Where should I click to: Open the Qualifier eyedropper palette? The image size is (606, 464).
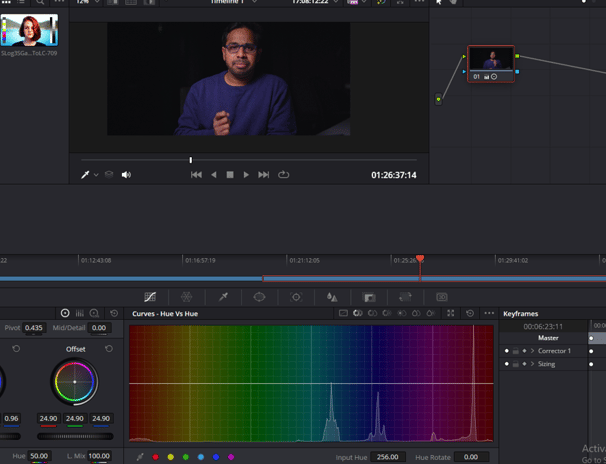(223, 297)
